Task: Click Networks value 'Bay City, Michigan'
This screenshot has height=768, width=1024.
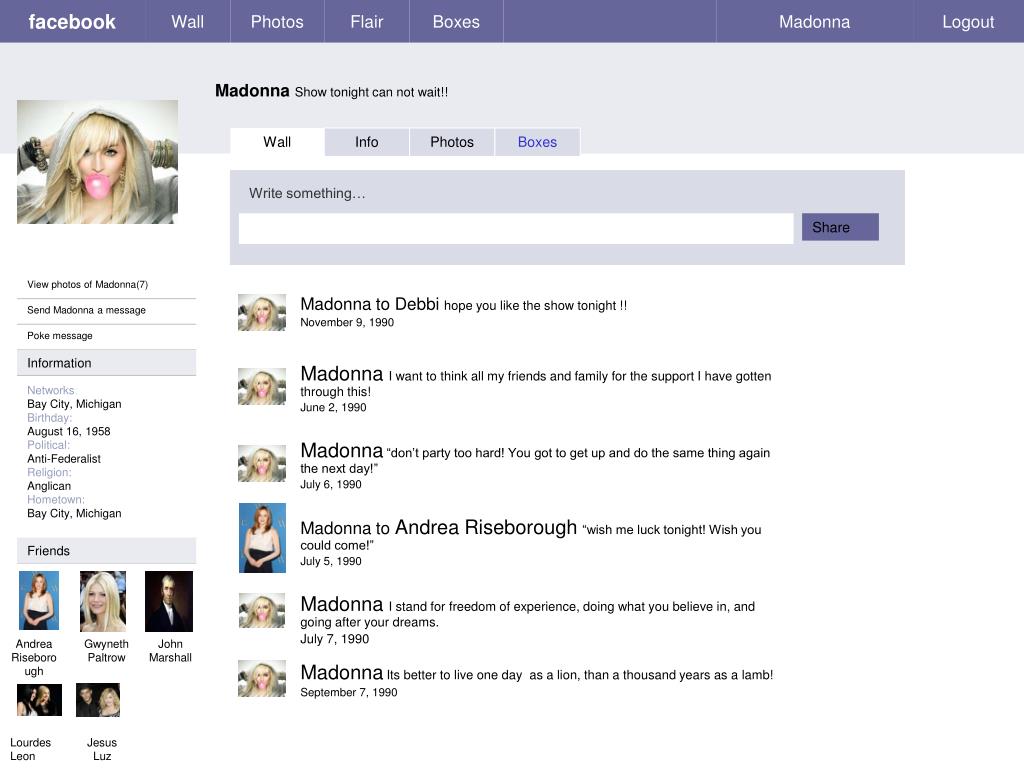Action: (74, 404)
